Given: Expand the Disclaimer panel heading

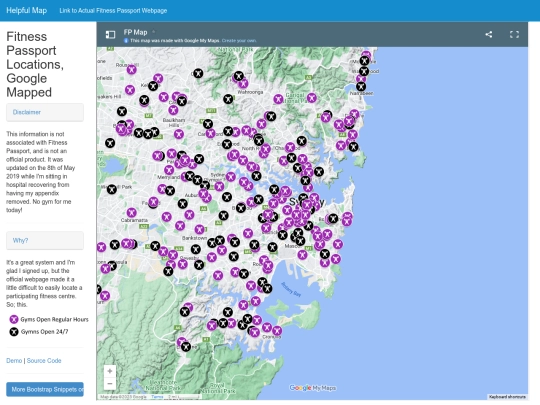Looking at the screenshot, I should point(45,112).
